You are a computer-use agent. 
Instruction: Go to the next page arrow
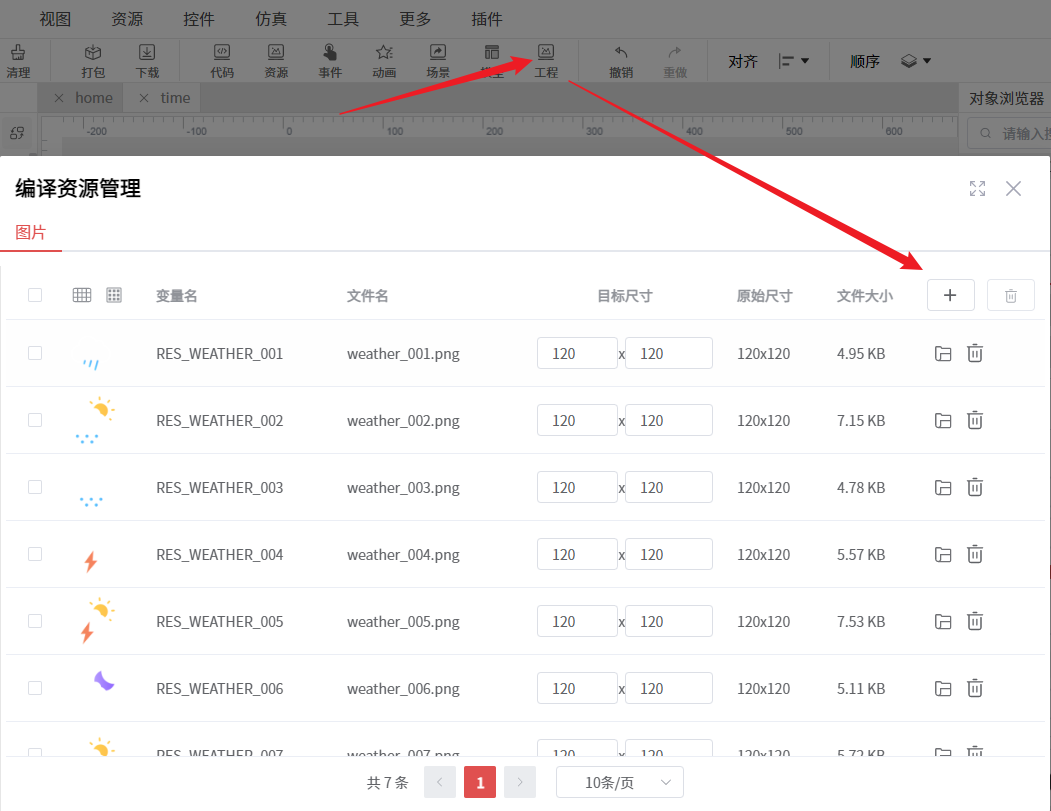[x=520, y=782]
